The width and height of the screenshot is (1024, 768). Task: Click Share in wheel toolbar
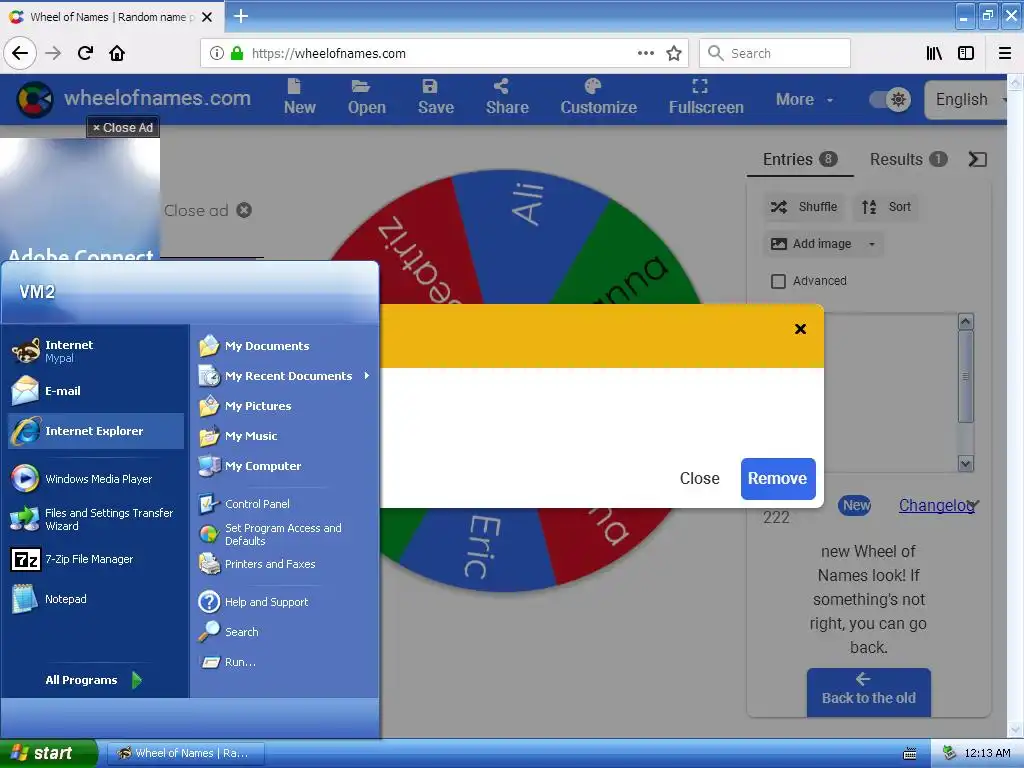click(x=507, y=97)
